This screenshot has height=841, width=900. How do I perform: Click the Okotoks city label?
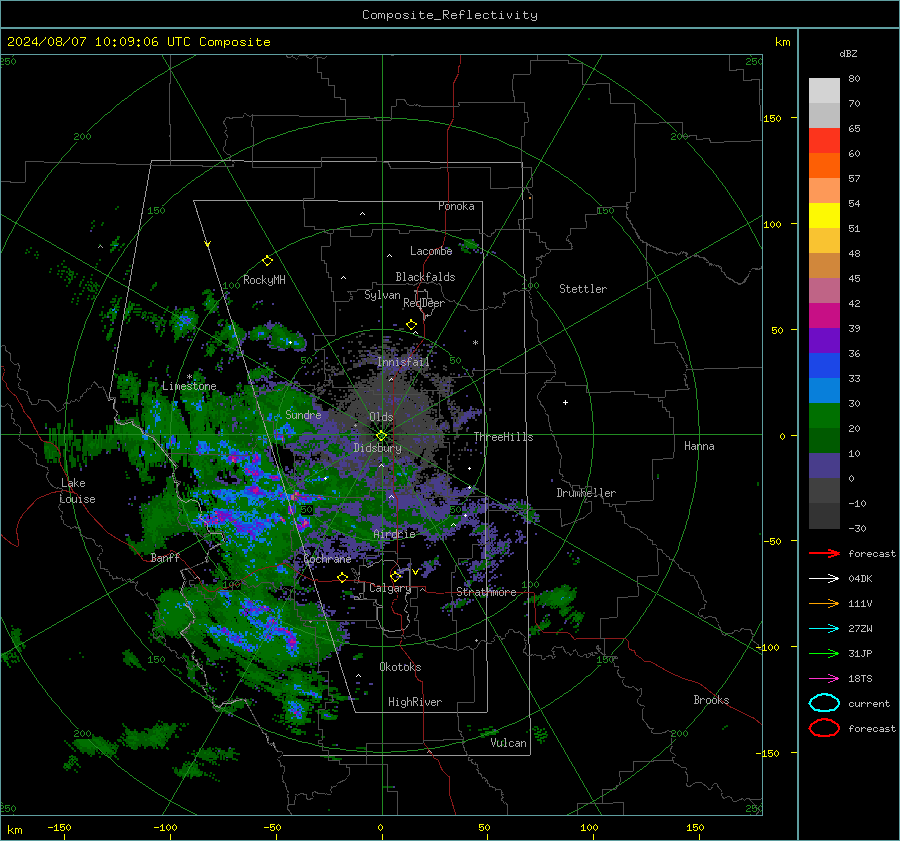[x=400, y=667]
